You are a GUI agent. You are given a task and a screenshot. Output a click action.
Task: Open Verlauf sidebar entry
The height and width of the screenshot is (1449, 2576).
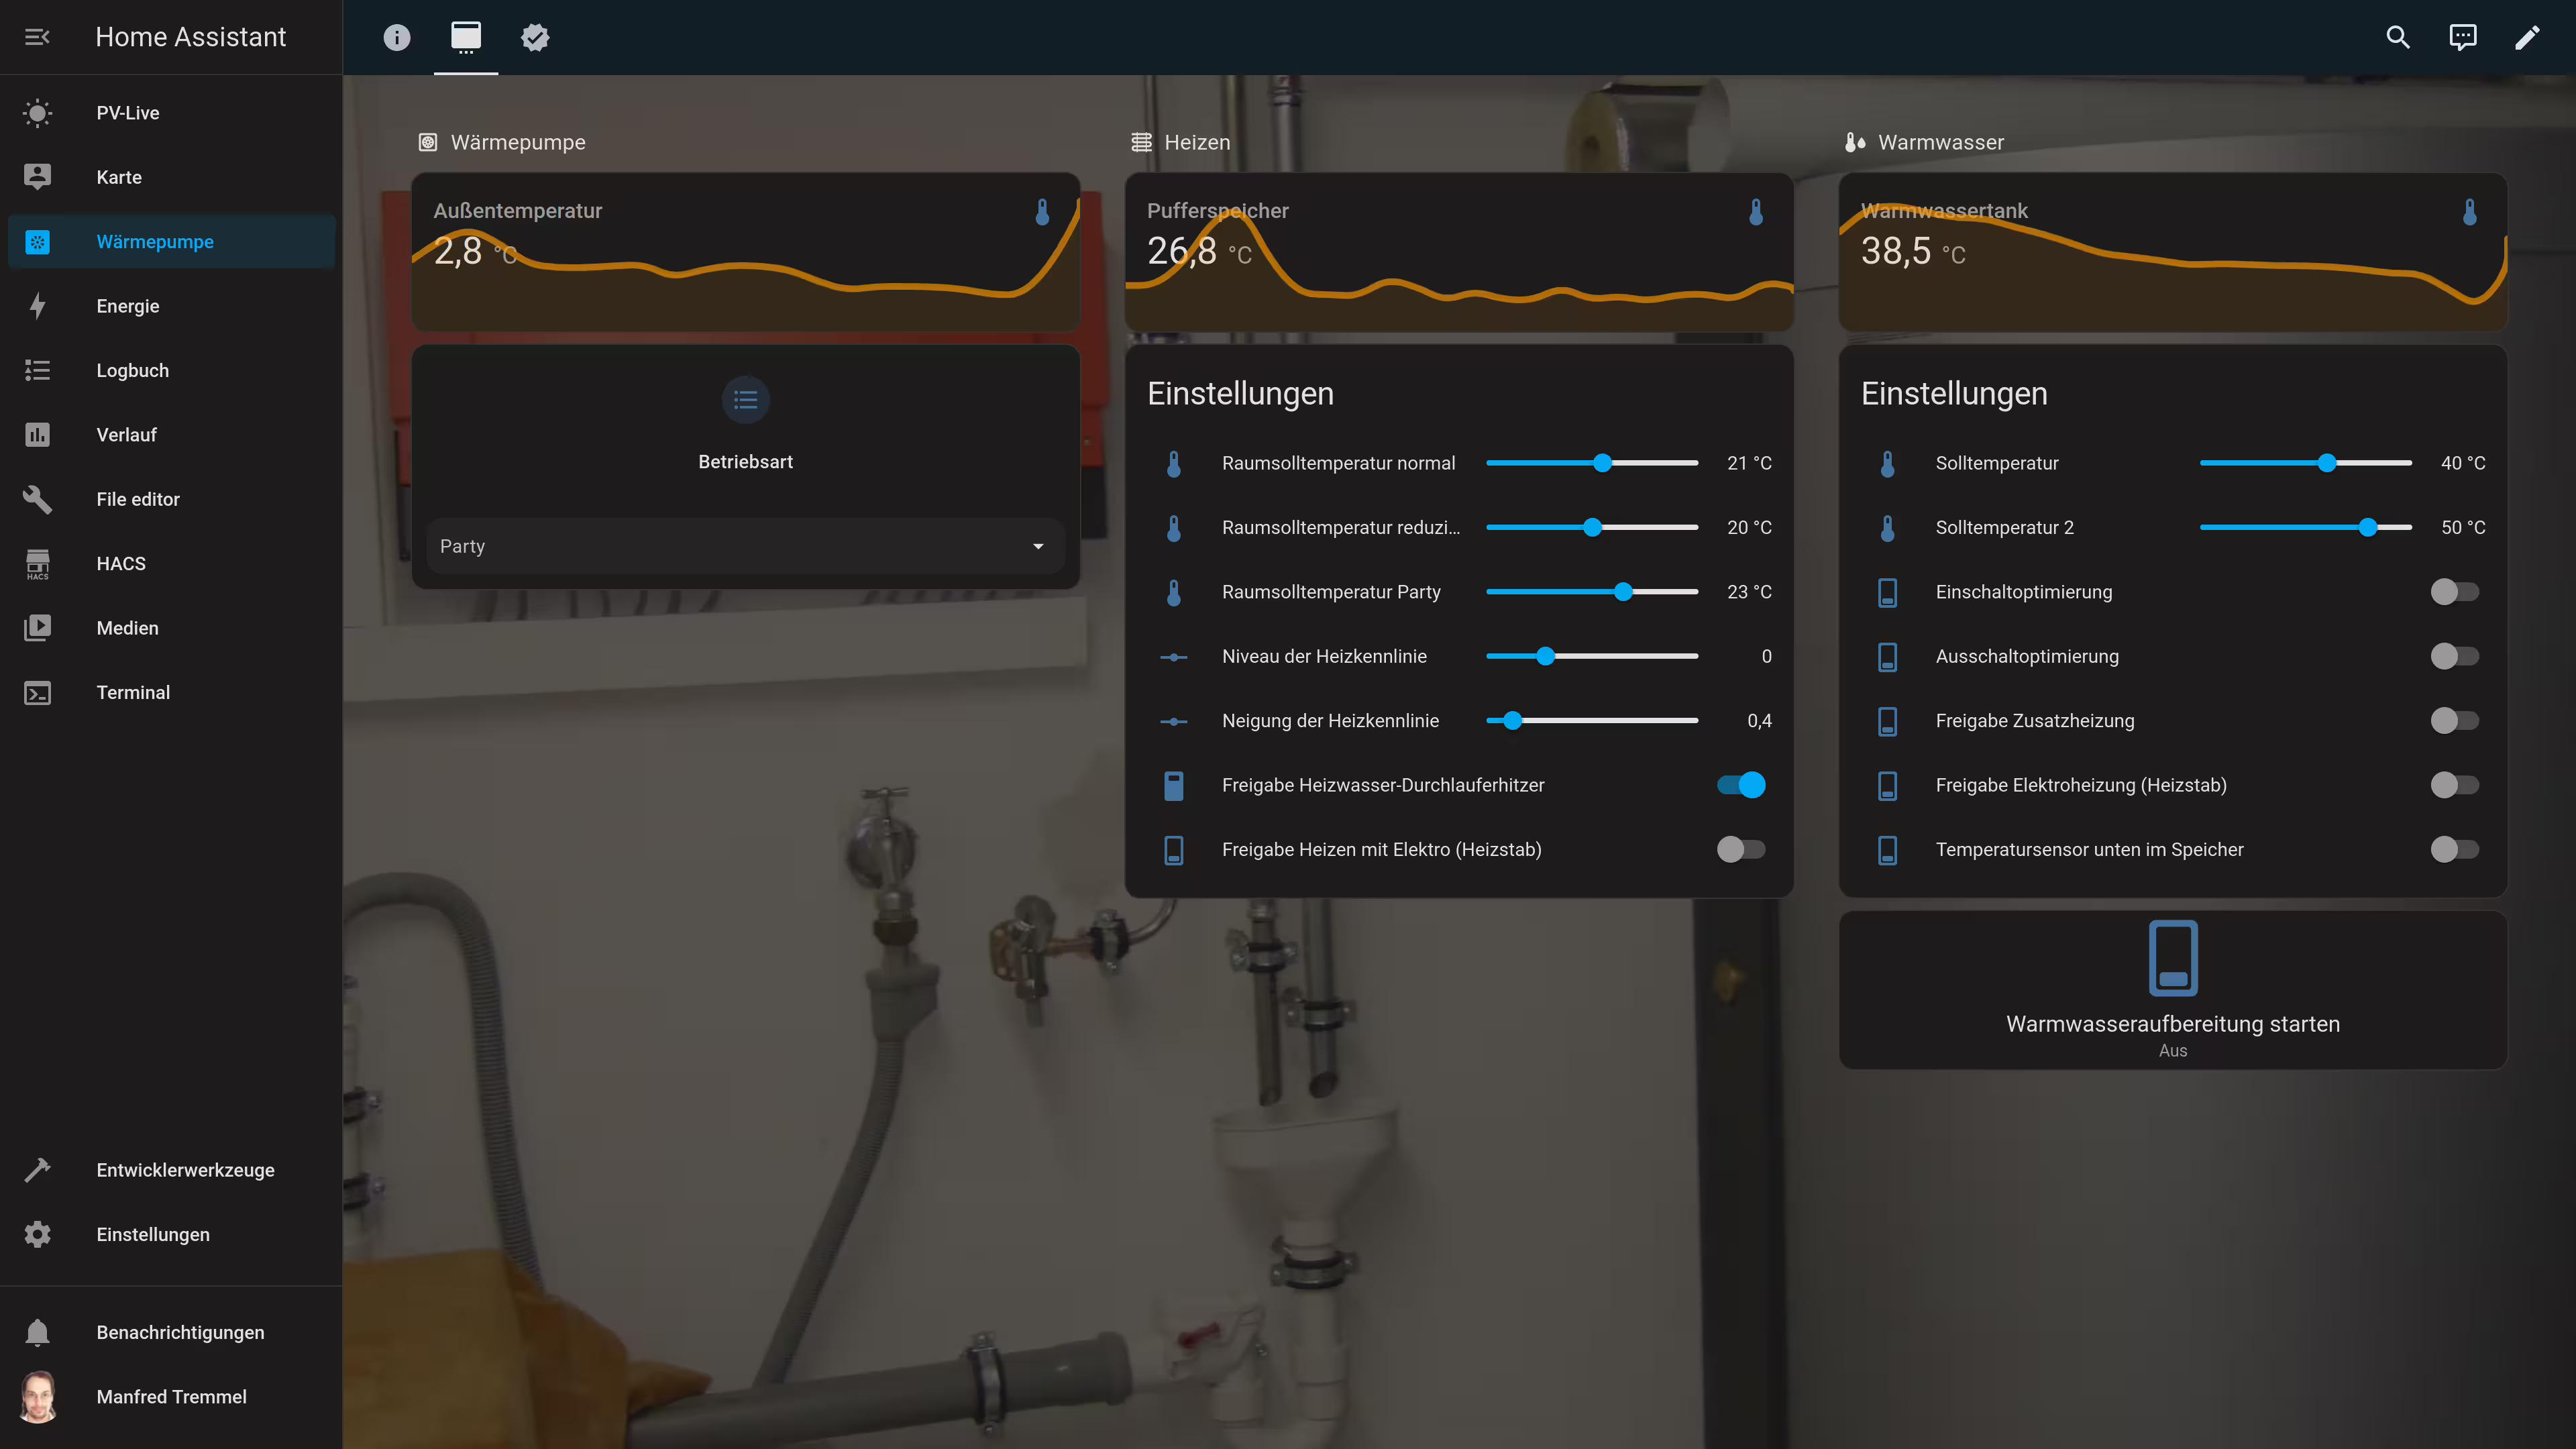(171, 435)
